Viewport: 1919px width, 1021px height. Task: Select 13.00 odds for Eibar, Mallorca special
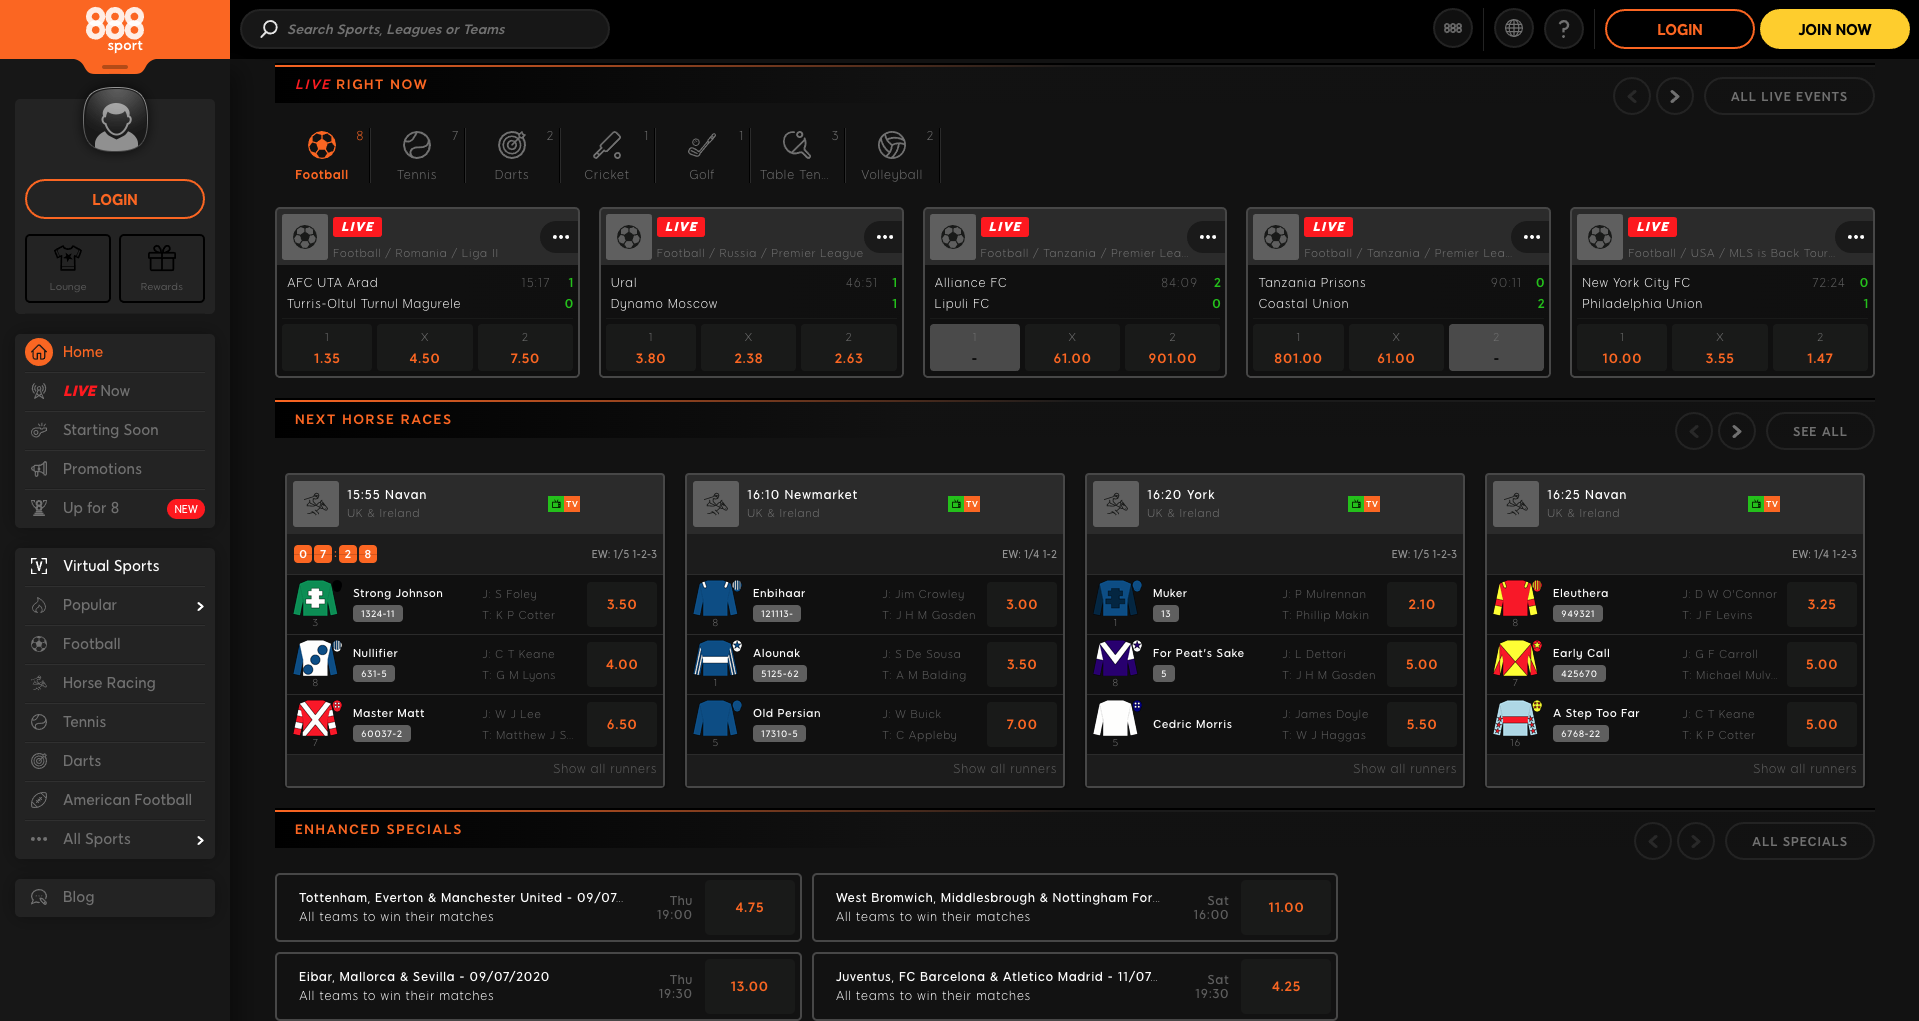click(749, 986)
